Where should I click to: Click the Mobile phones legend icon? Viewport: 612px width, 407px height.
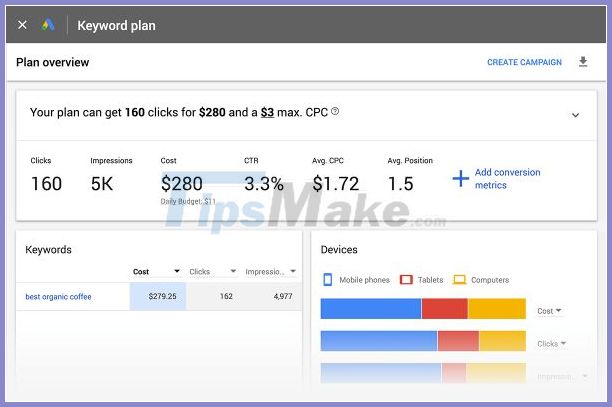point(327,280)
